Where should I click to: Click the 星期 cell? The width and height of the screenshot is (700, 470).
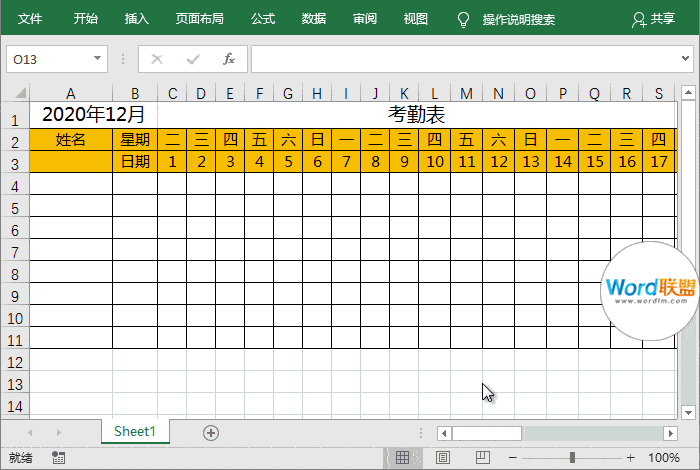(135, 140)
